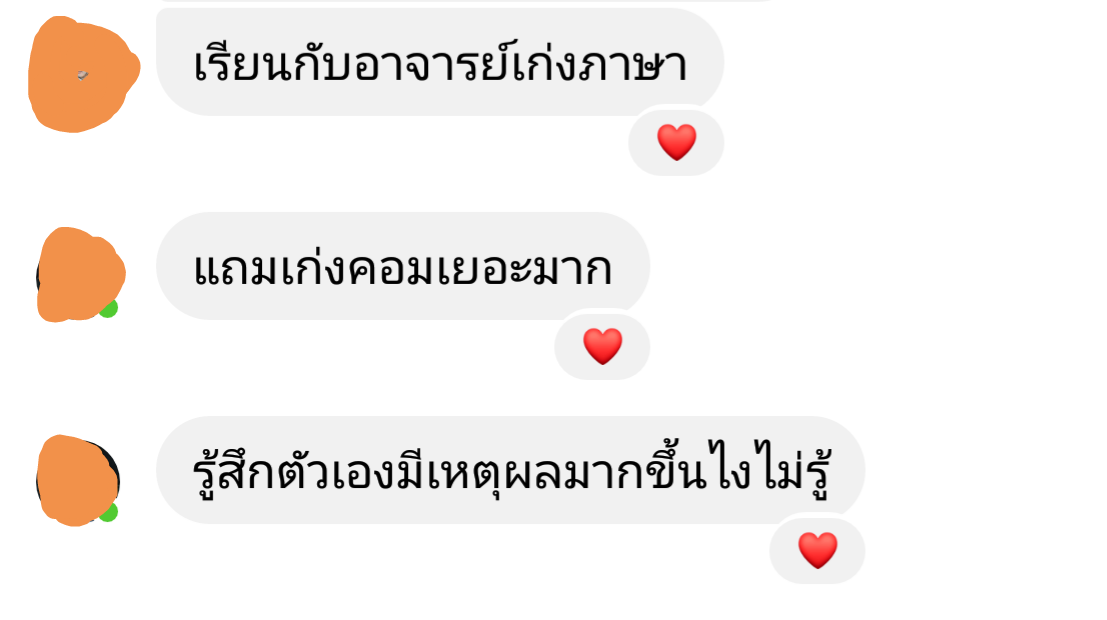Open sender avatar beside "เรียนกับอาจารย์เก่งภาษา"

coord(83,73)
